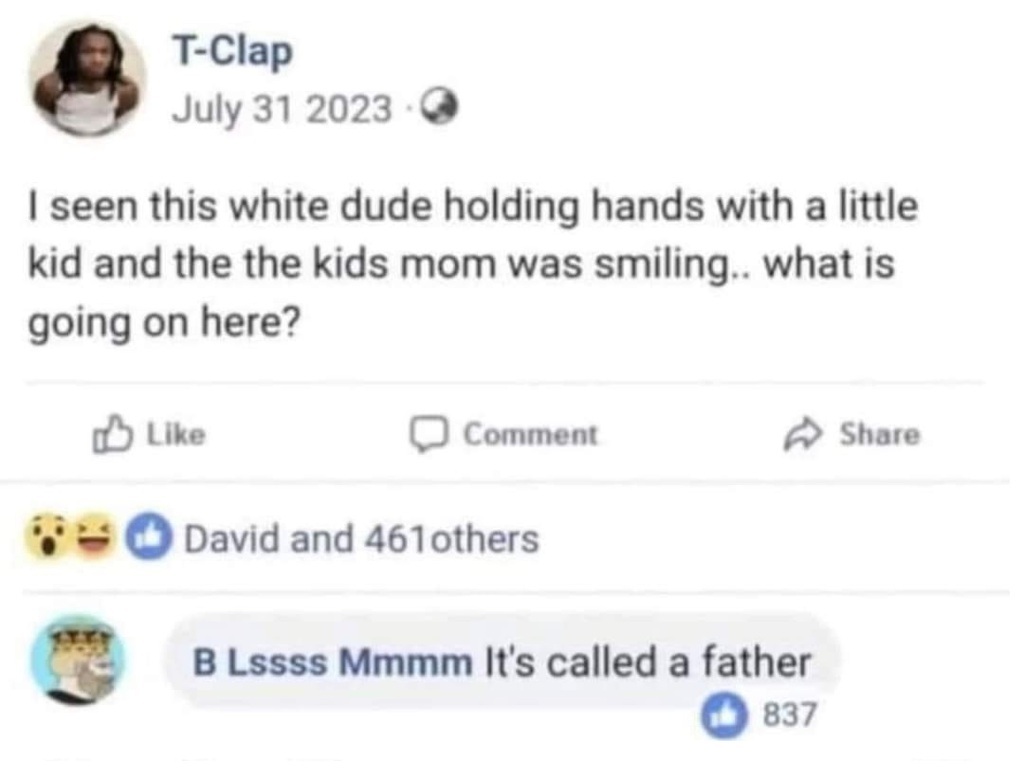This screenshot has height=778, width=1024.
Task: Click the blue Like reaction badge near David
Action: click(x=147, y=539)
